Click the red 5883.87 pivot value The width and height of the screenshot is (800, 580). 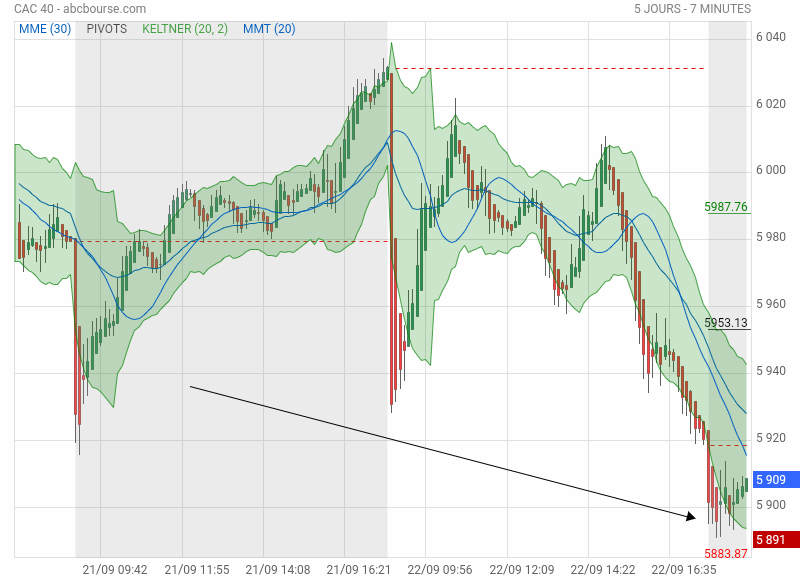pos(726,553)
